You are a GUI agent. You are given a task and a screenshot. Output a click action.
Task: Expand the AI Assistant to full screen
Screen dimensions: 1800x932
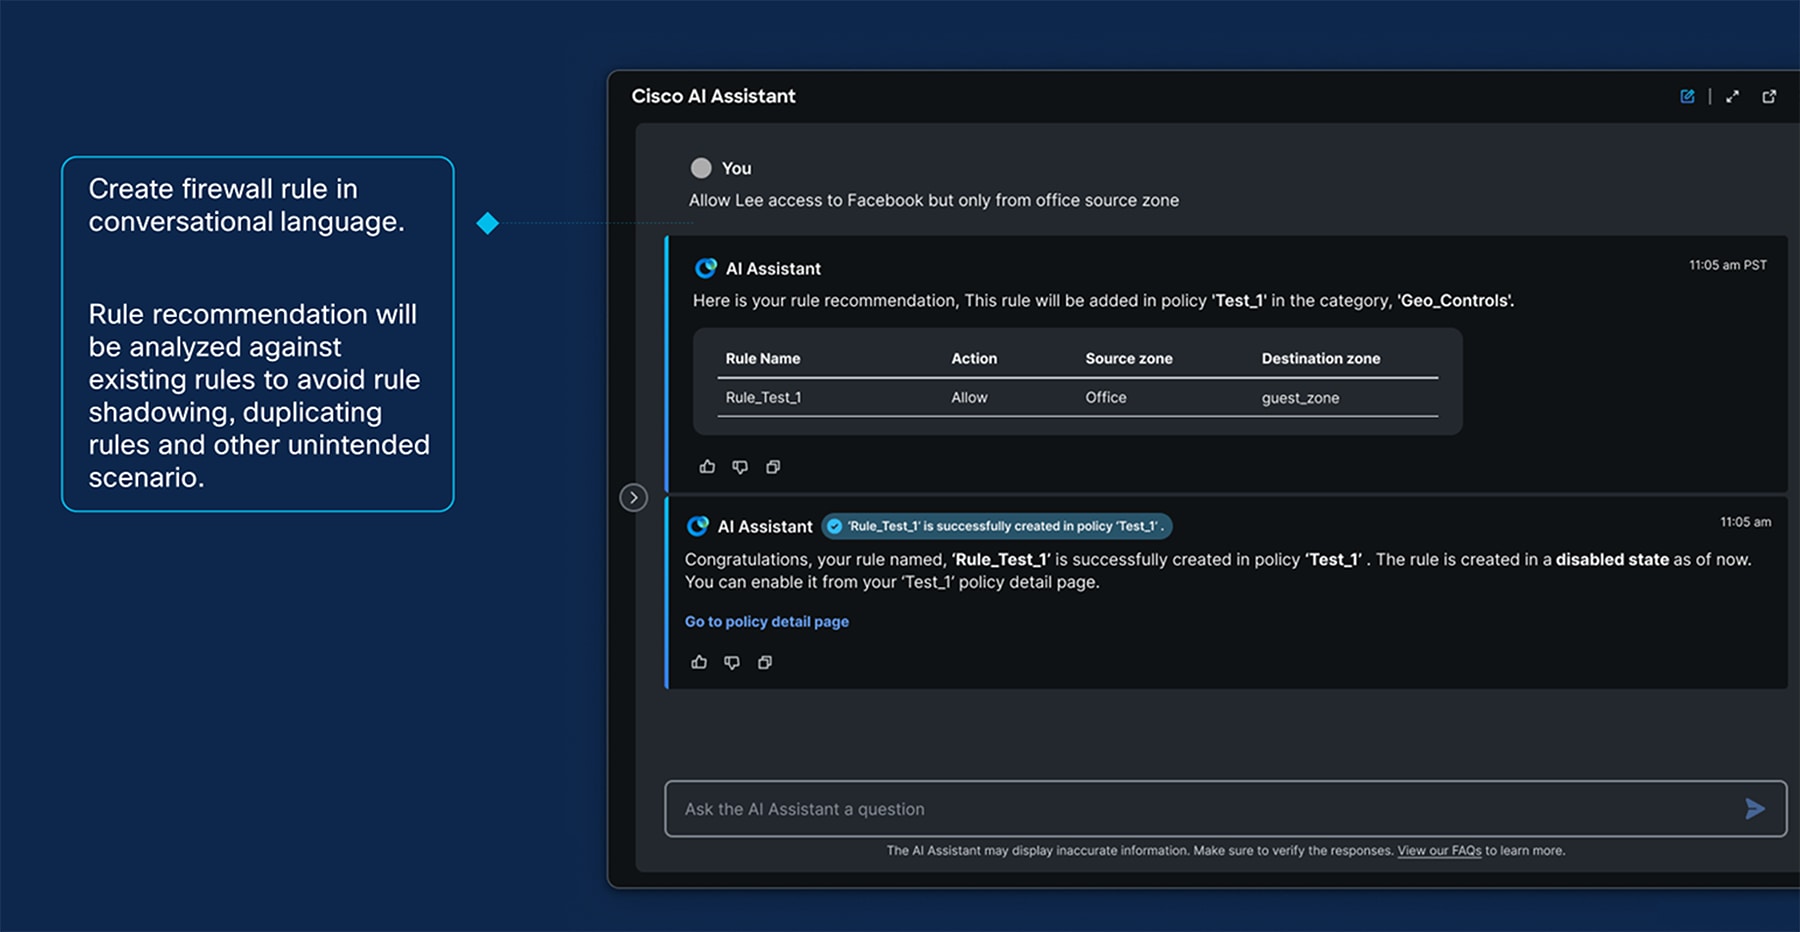[1733, 96]
